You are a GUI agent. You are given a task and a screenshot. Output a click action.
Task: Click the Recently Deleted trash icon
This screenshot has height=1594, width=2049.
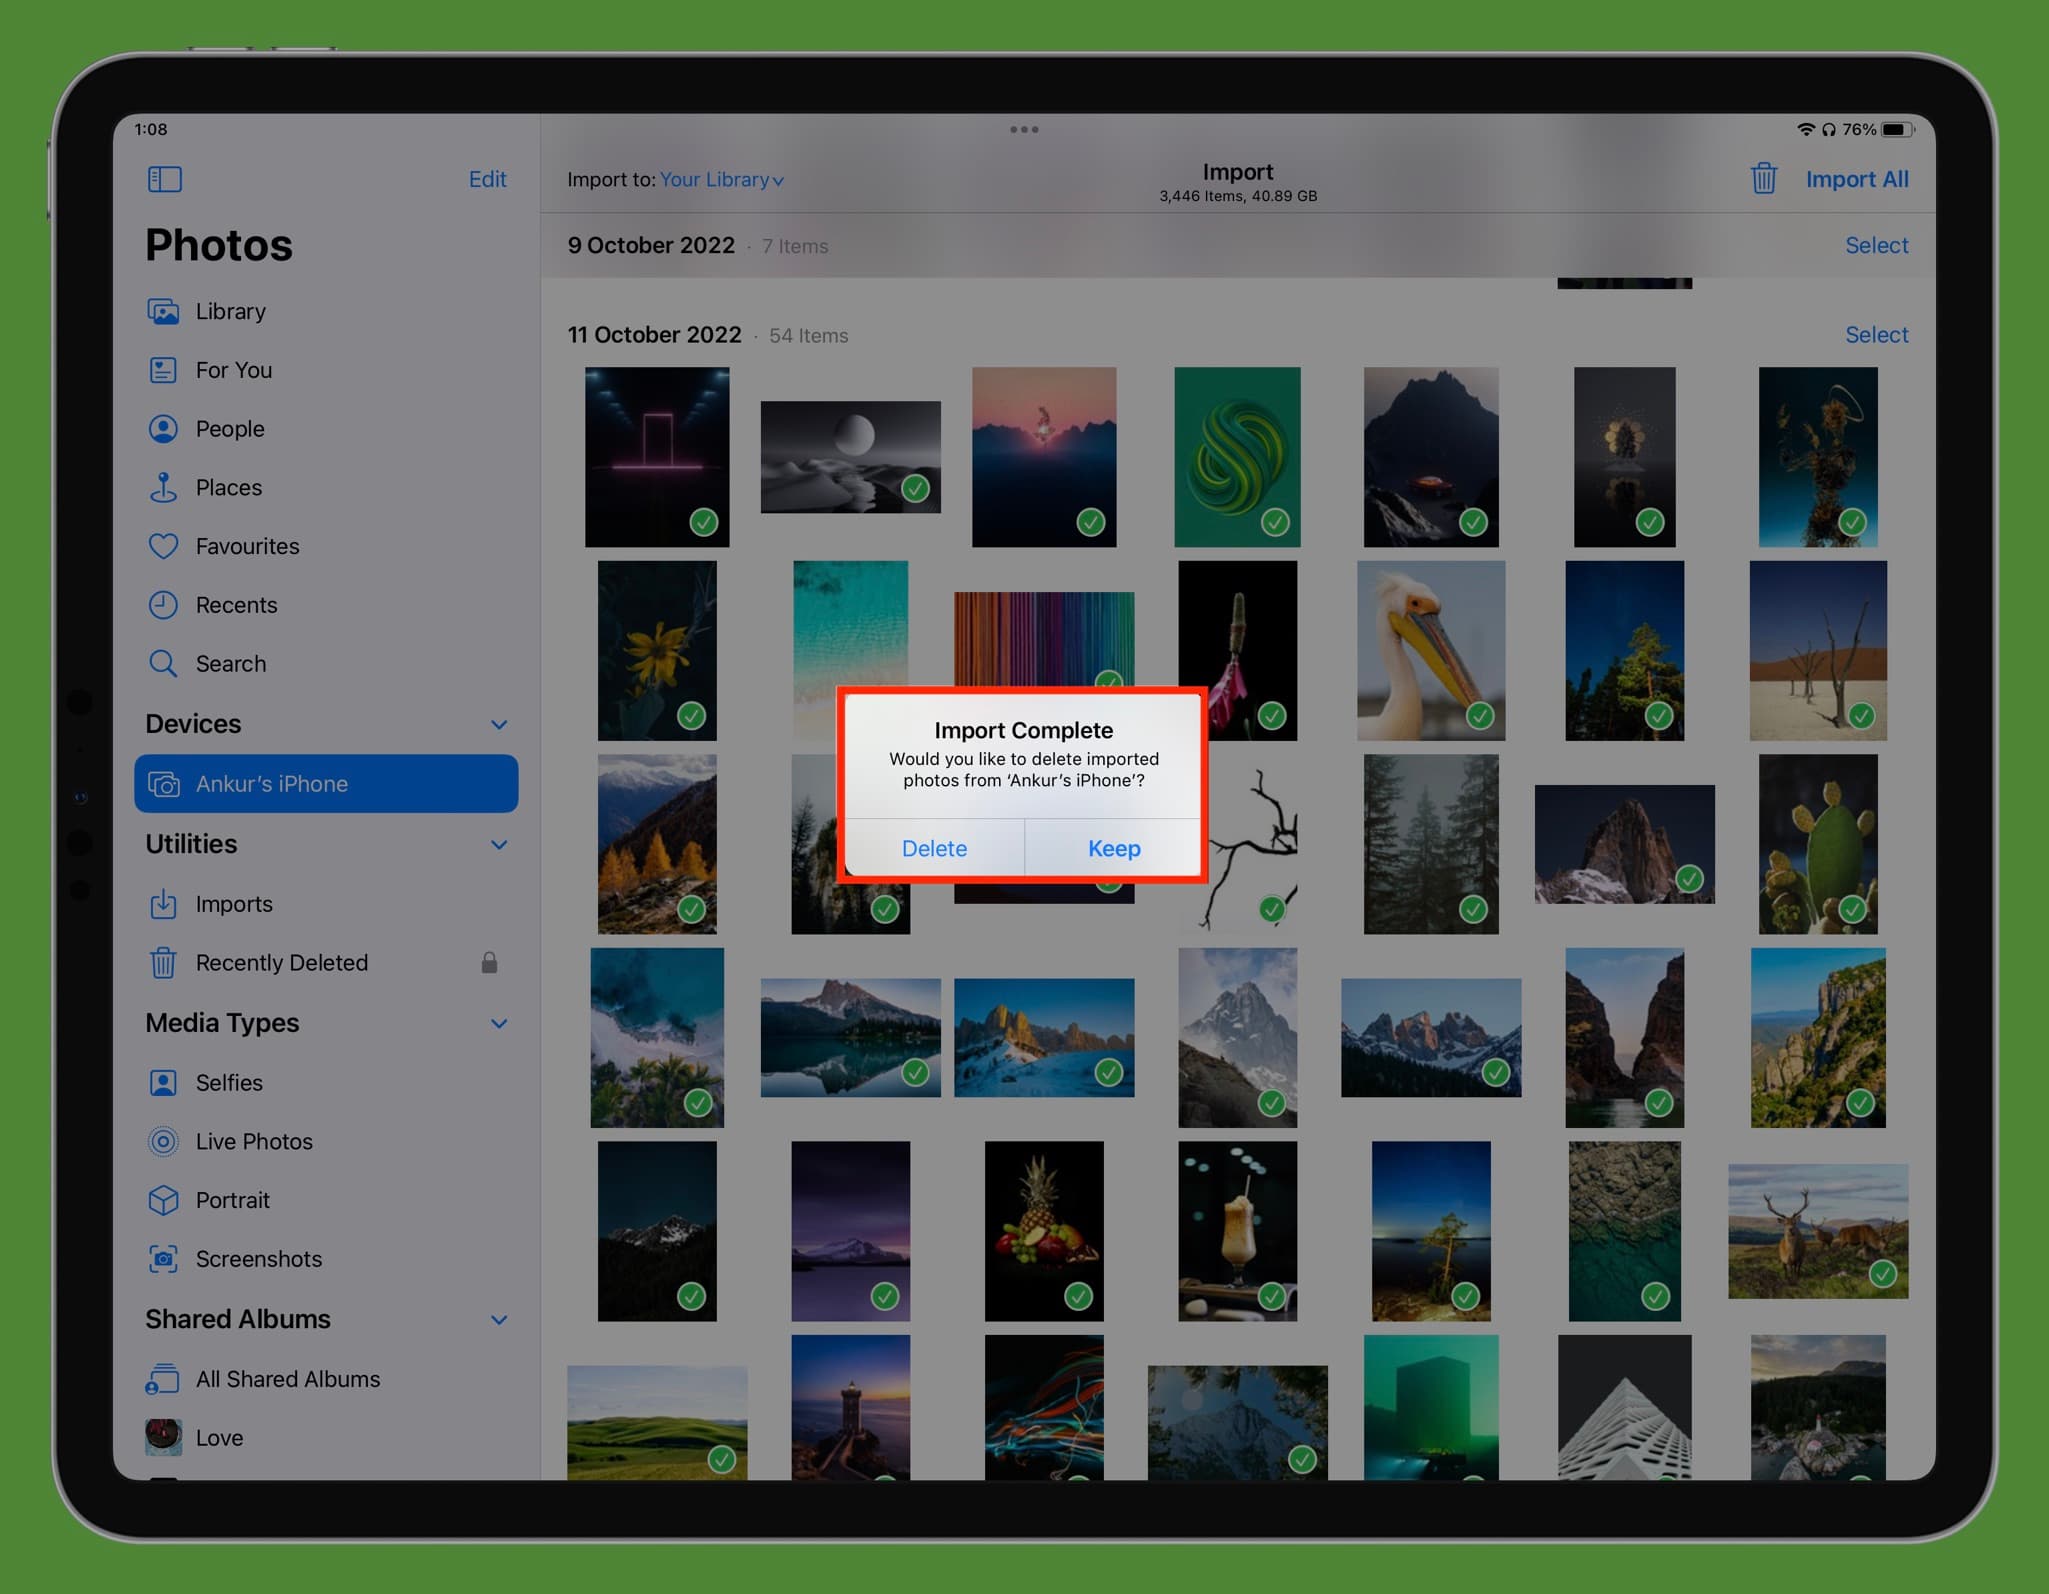point(163,963)
